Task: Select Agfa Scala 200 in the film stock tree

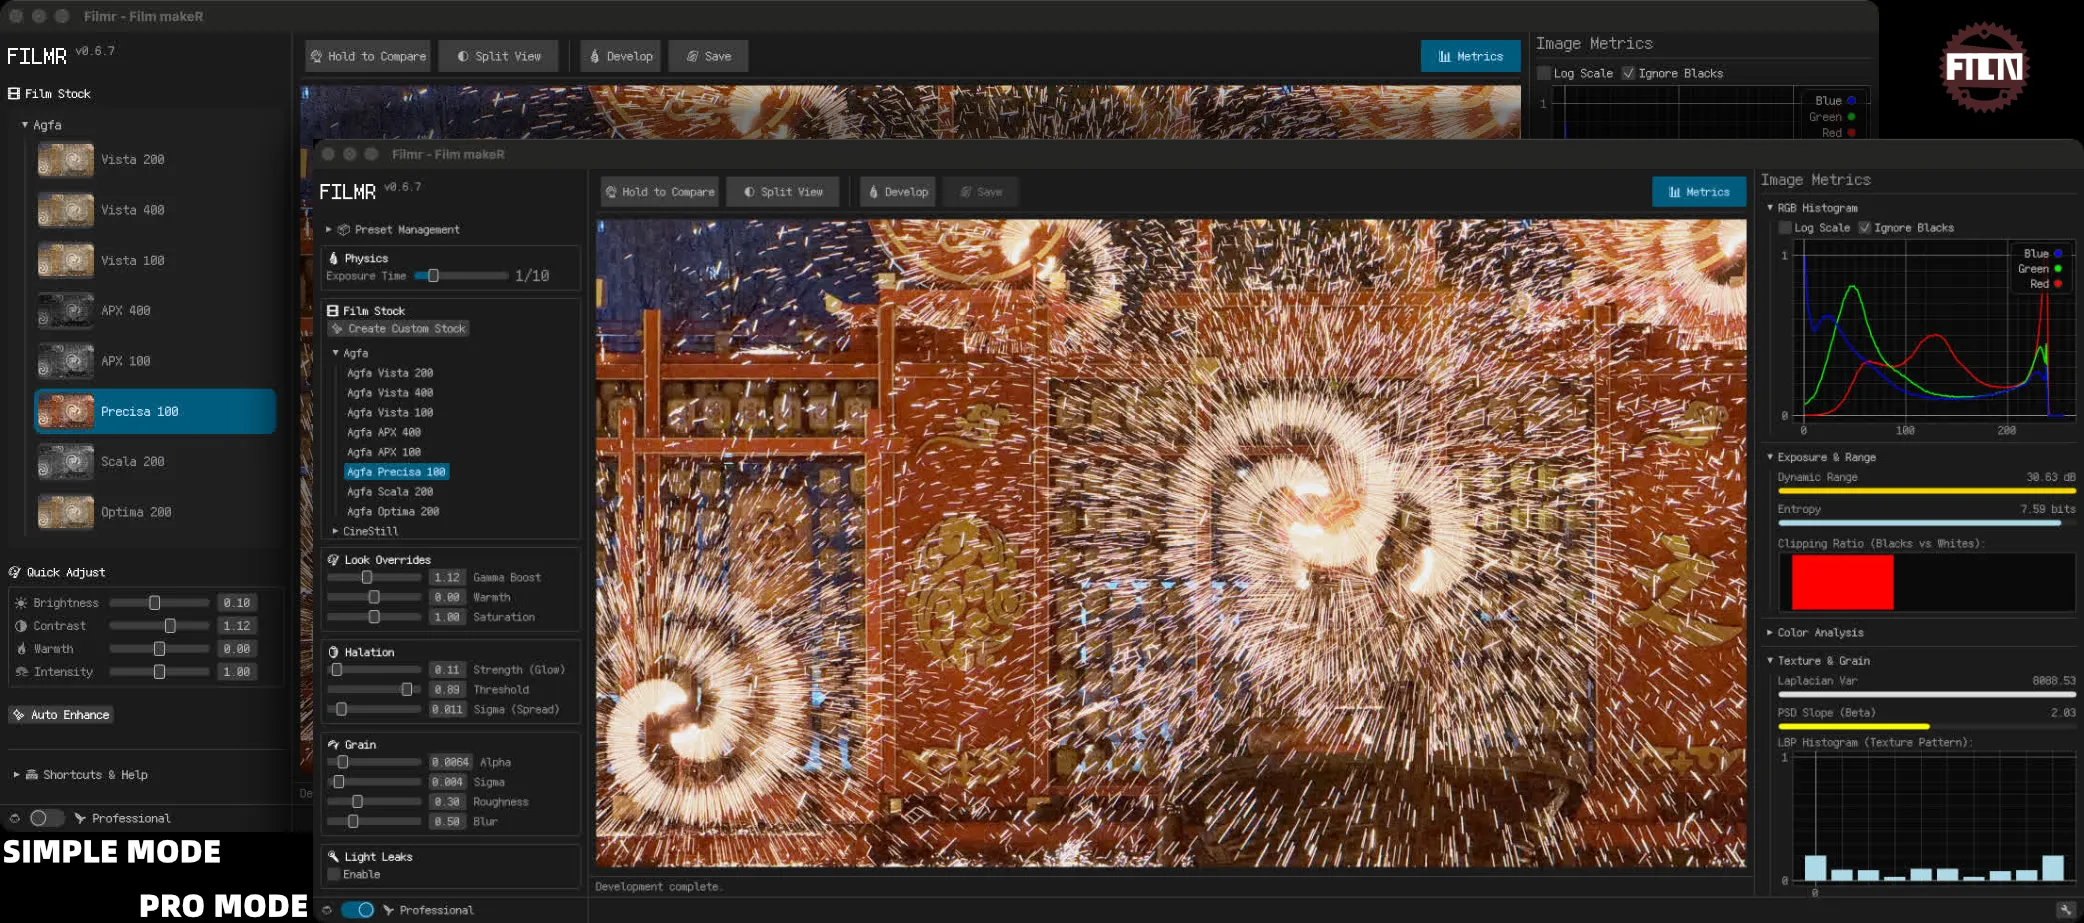Action: pos(390,492)
